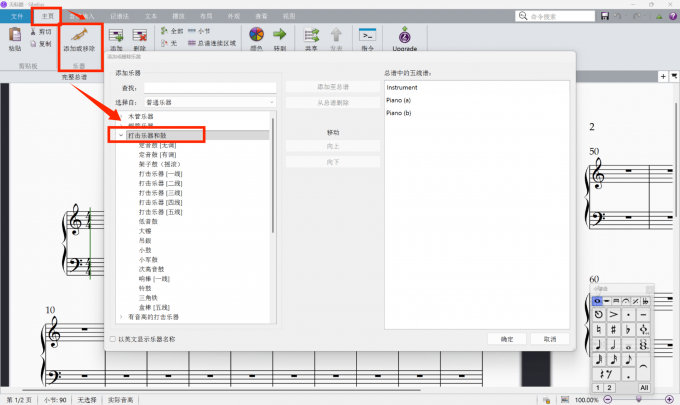Select 架子鼓（摇滚）in instrument list
Image resolution: width=680 pixels, height=405 pixels.
[160, 164]
